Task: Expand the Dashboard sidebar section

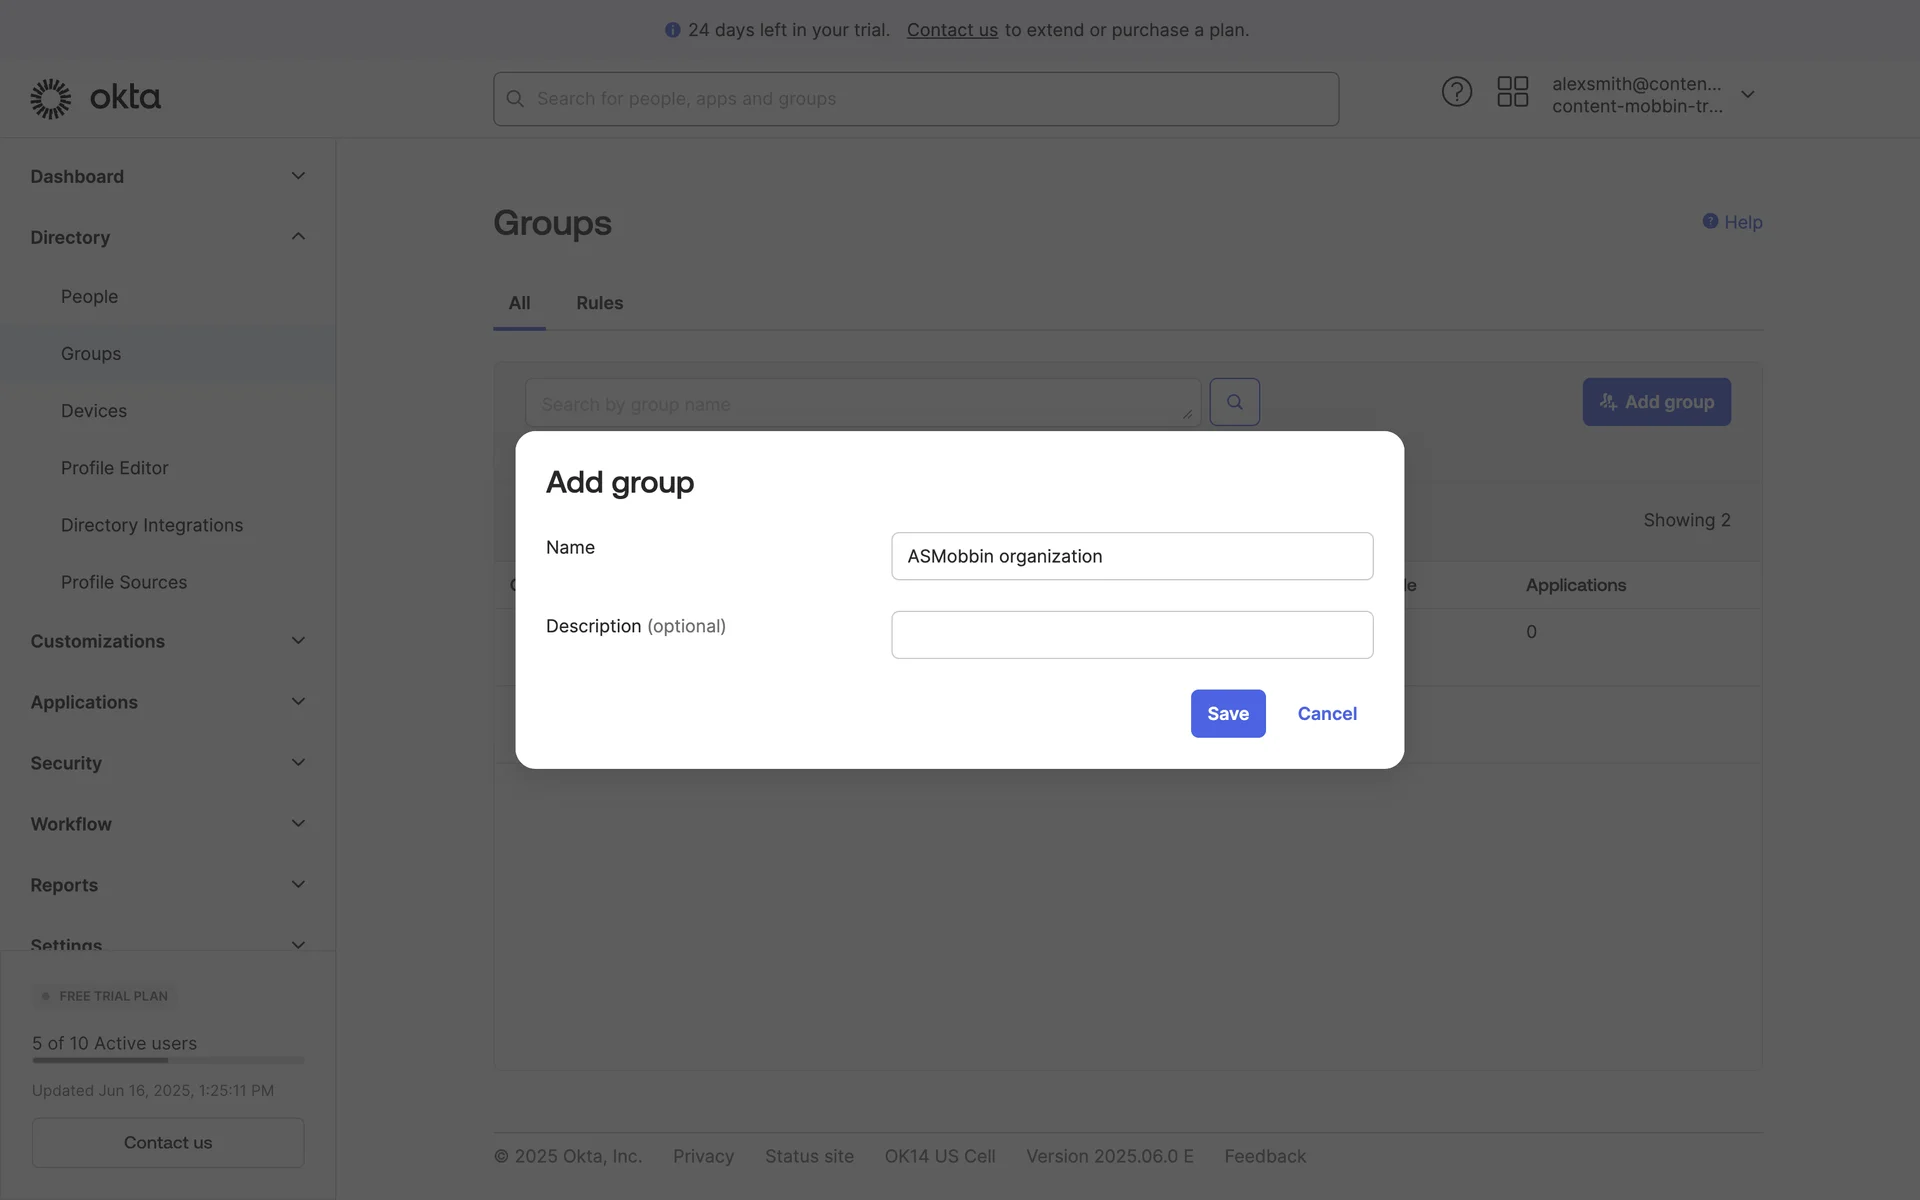Action: click(x=298, y=176)
